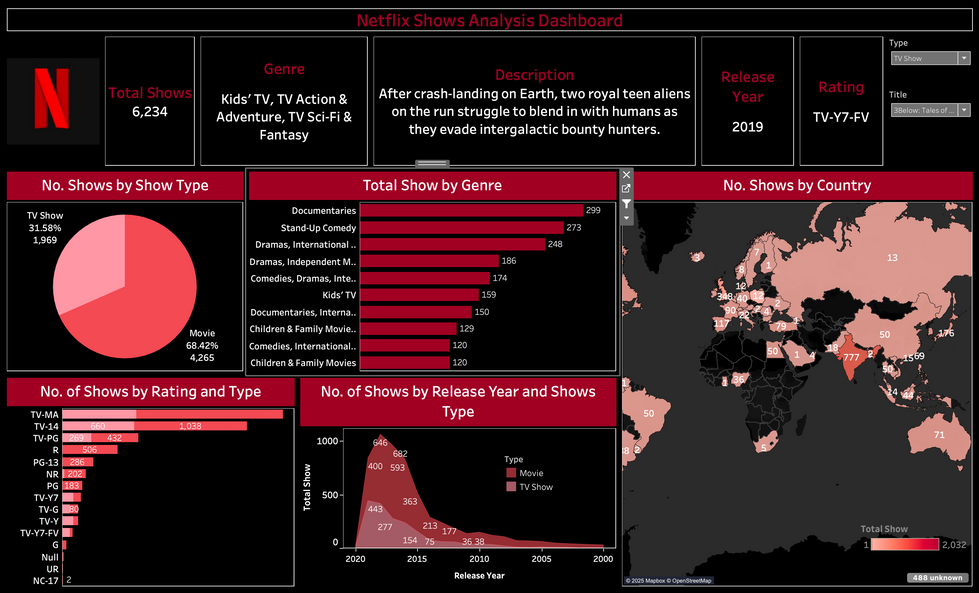Click the 248 value for Dramas, International
This screenshot has width=979, height=593.
[555, 244]
